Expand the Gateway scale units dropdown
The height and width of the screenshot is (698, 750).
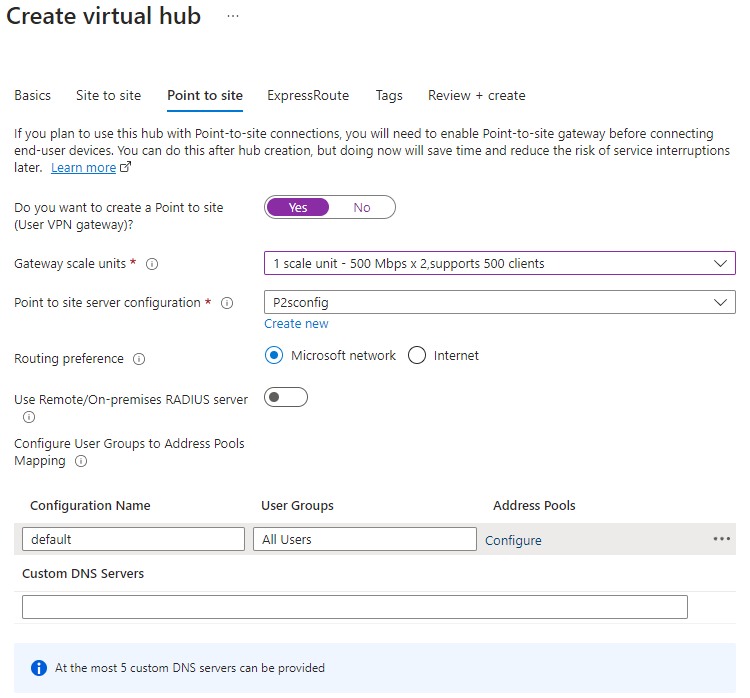(x=499, y=263)
